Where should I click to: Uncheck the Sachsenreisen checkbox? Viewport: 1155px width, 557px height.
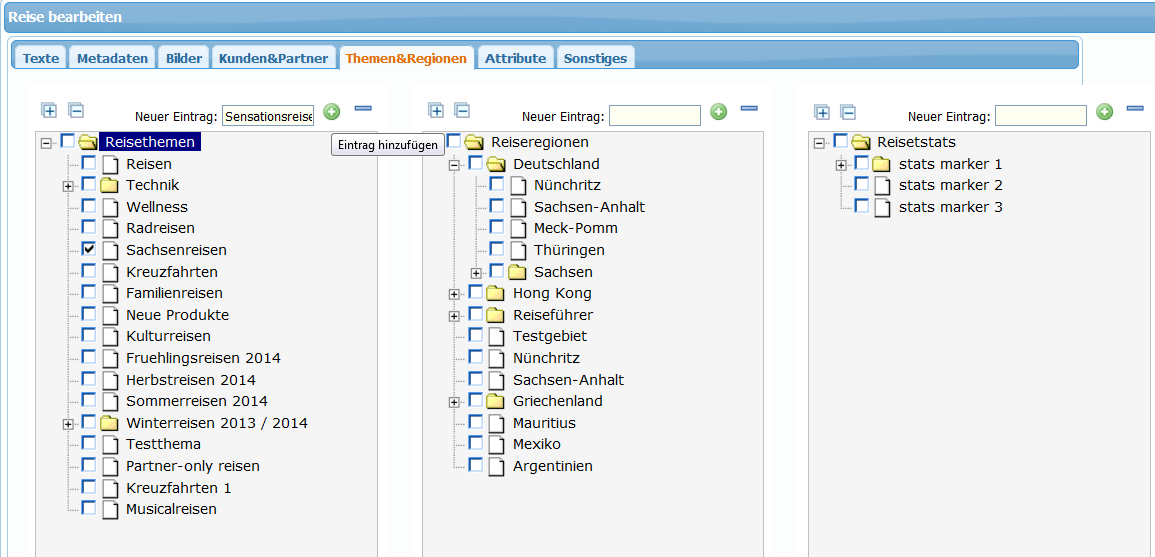(x=89, y=249)
